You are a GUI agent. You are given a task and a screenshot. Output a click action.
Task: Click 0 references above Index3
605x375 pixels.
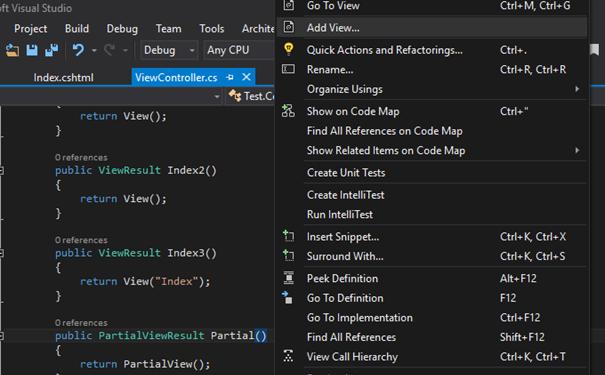coord(81,240)
